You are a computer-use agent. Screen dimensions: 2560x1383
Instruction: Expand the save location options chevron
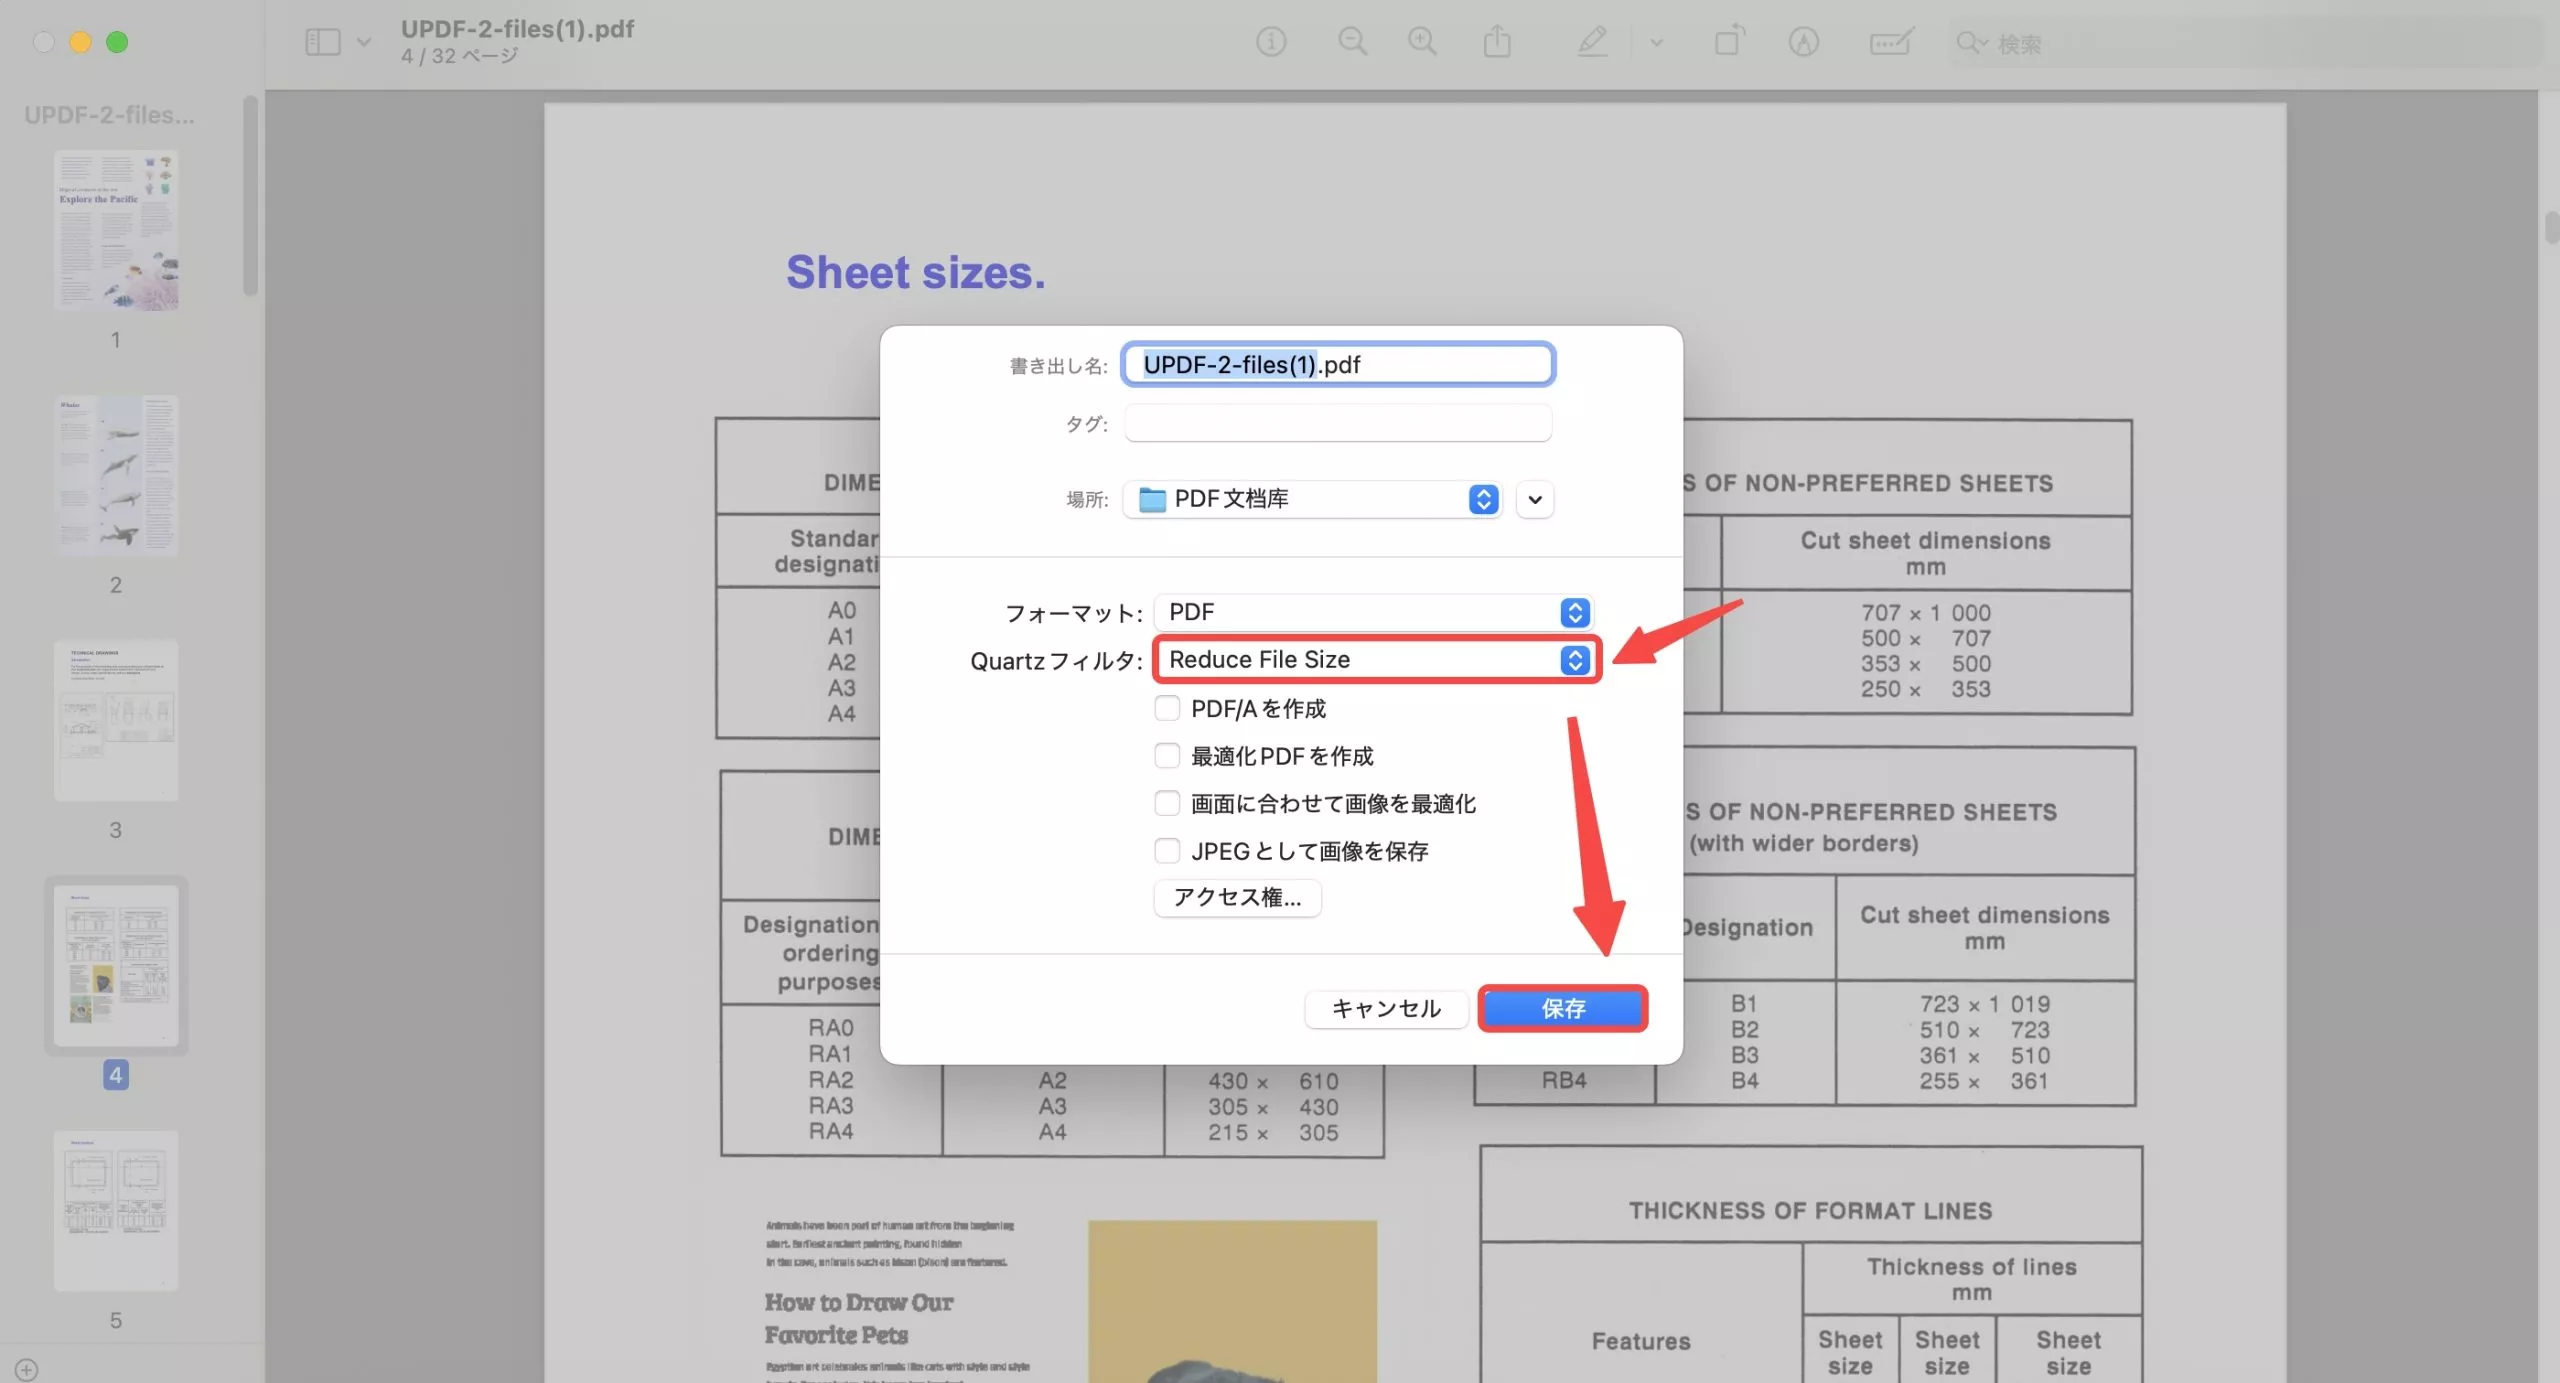pos(1533,499)
